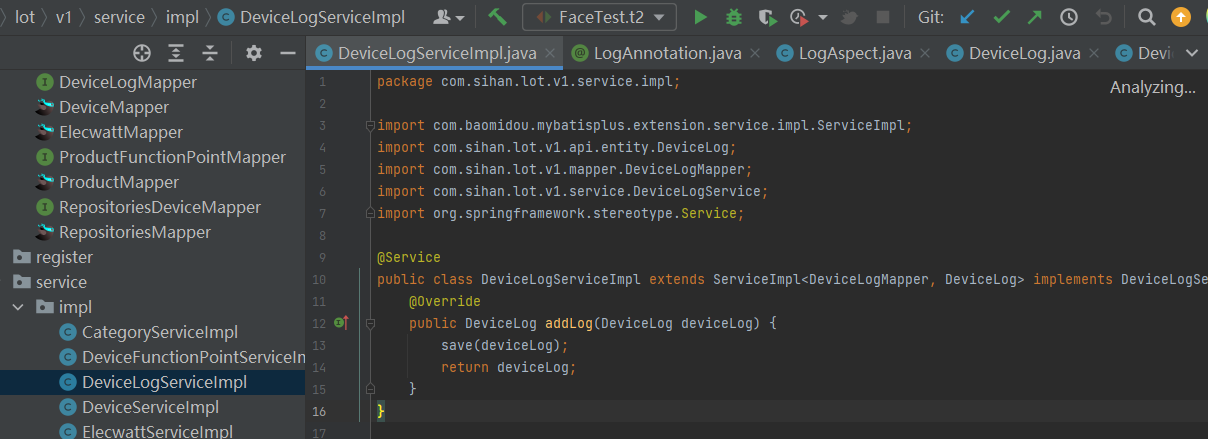Start debugging with the bug icon
This screenshot has width=1208, height=439.
733,17
